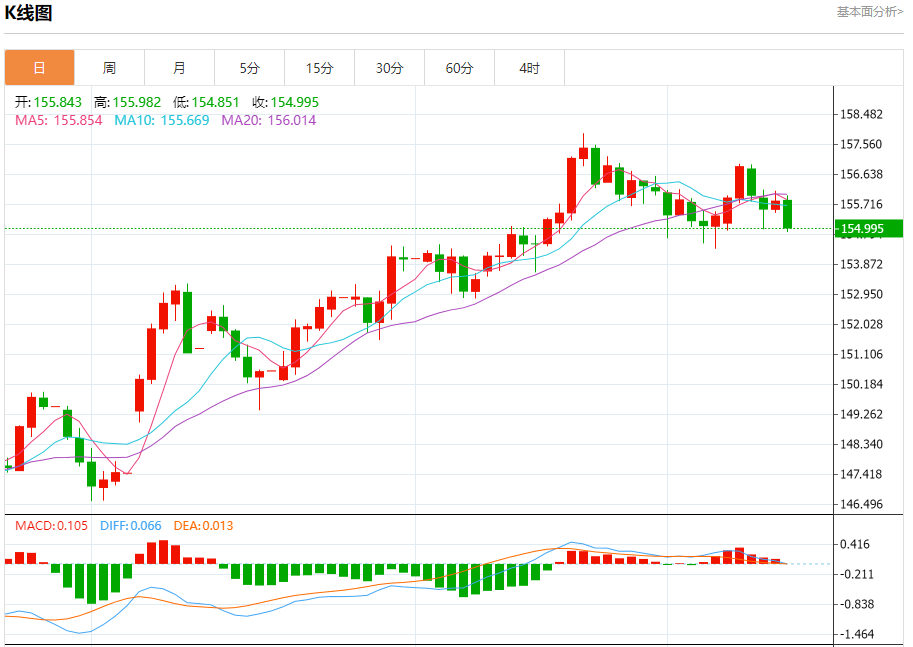The height and width of the screenshot is (647, 913).
Task: Click the K线图 title heading
Action: tap(29, 13)
